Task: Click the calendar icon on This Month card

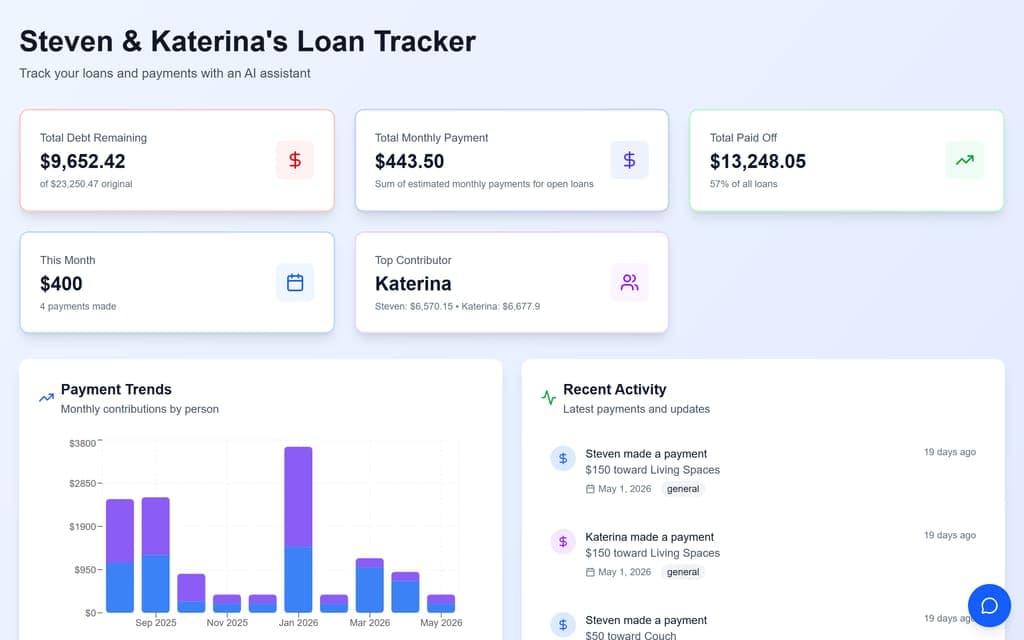Action: [295, 282]
